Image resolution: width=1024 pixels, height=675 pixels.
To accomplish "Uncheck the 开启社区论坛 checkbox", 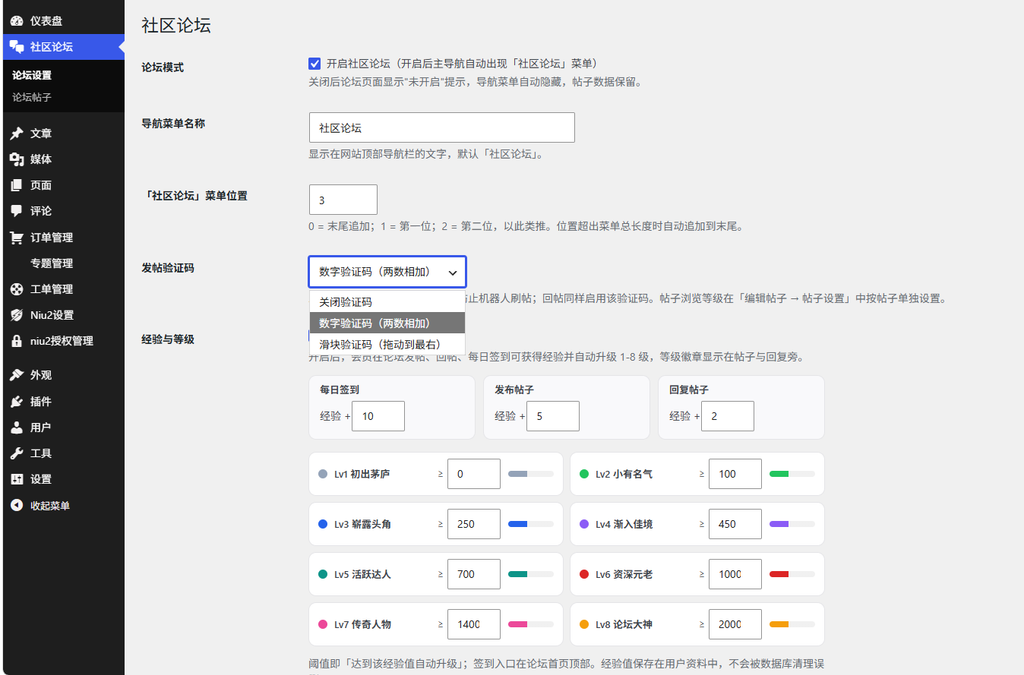I will pyautogui.click(x=315, y=63).
